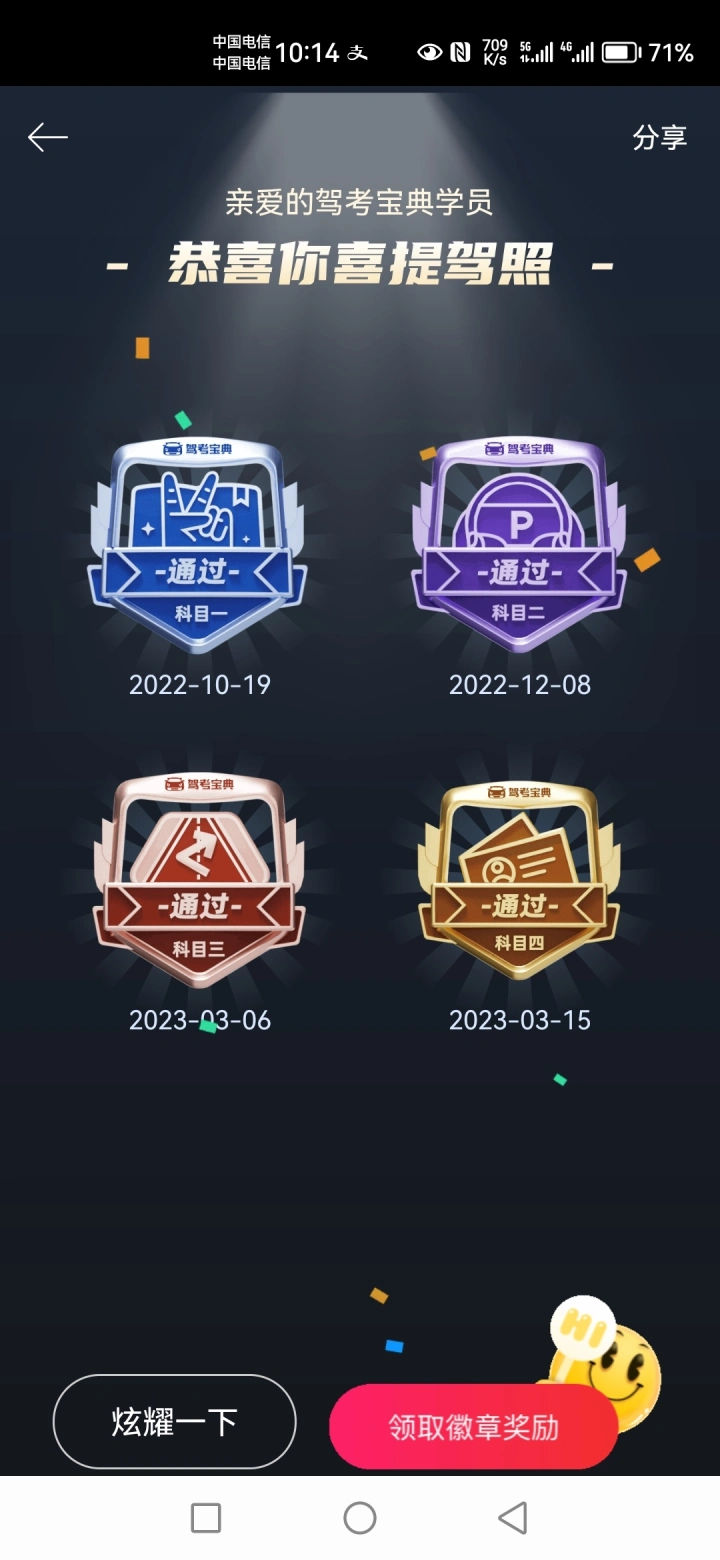Click the 2023-03-06 date under 科目三
This screenshot has height=1560, width=720.
click(200, 1020)
